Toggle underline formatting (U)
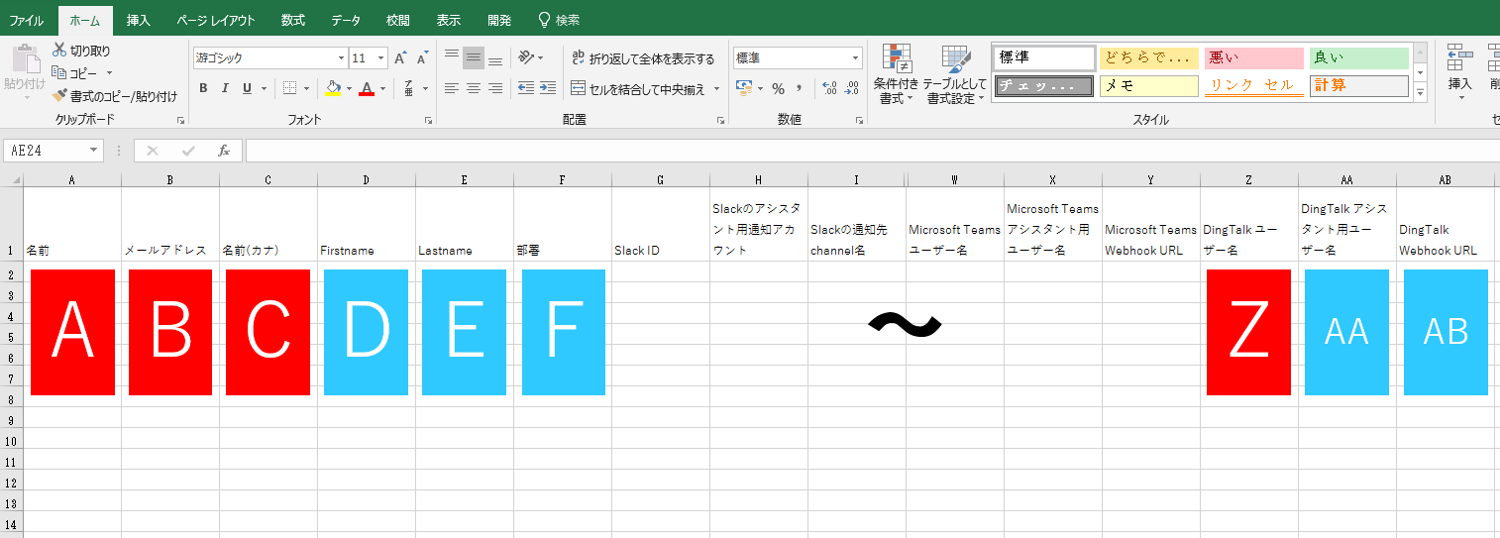1500x538 pixels. (x=247, y=88)
